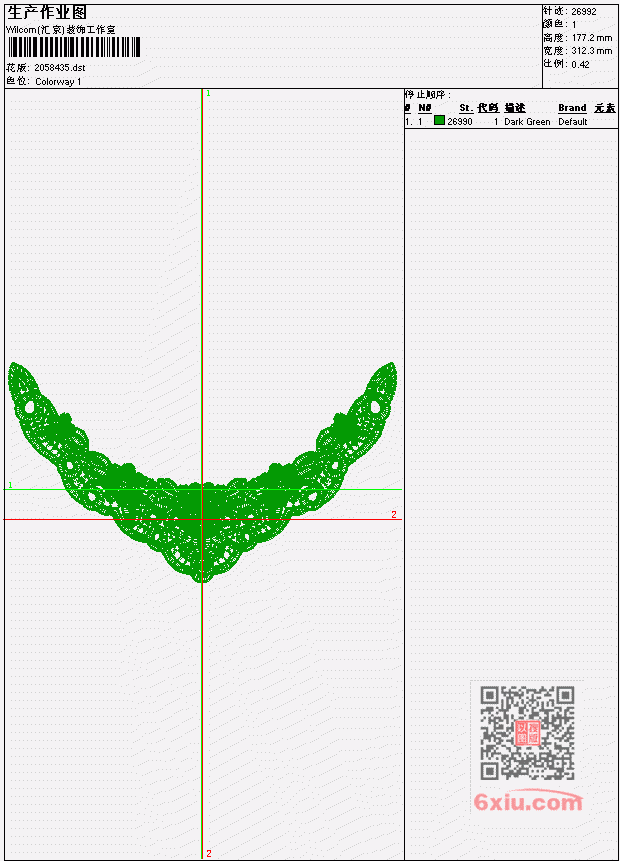Screen dimensions: 620x861
Task: Click the Colorway 1 value
Action: coord(58,81)
